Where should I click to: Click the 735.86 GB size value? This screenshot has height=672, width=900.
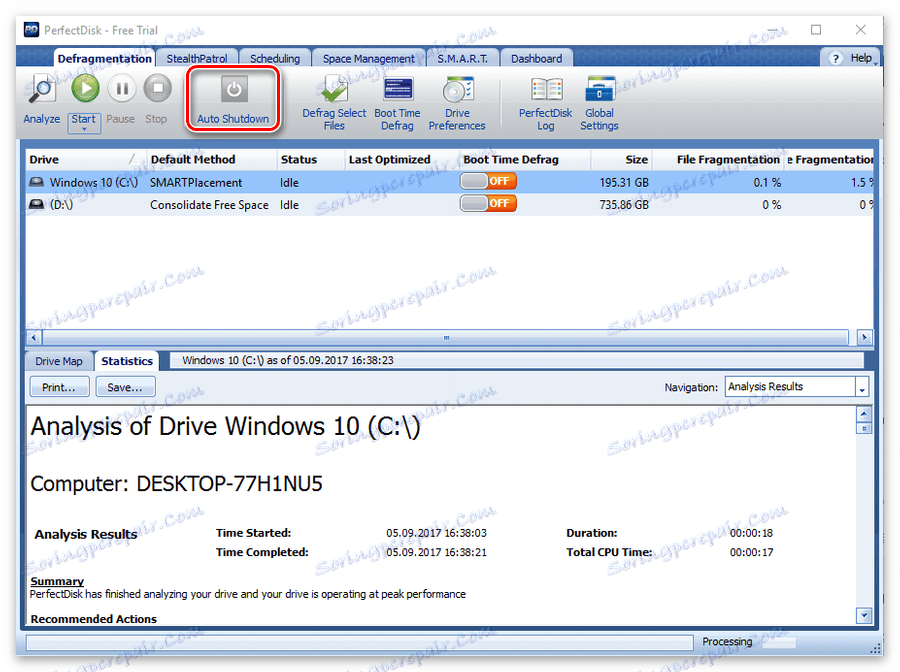pos(624,205)
